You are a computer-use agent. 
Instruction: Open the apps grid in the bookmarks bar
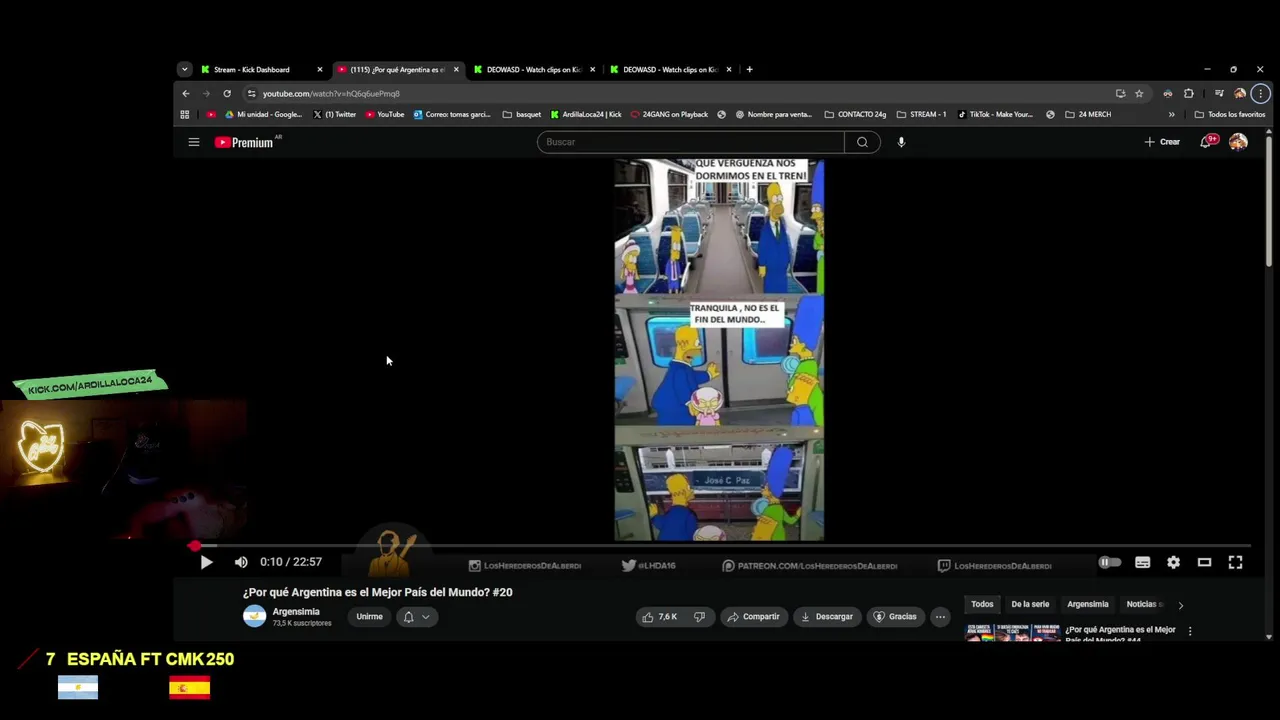click(185, 114)
